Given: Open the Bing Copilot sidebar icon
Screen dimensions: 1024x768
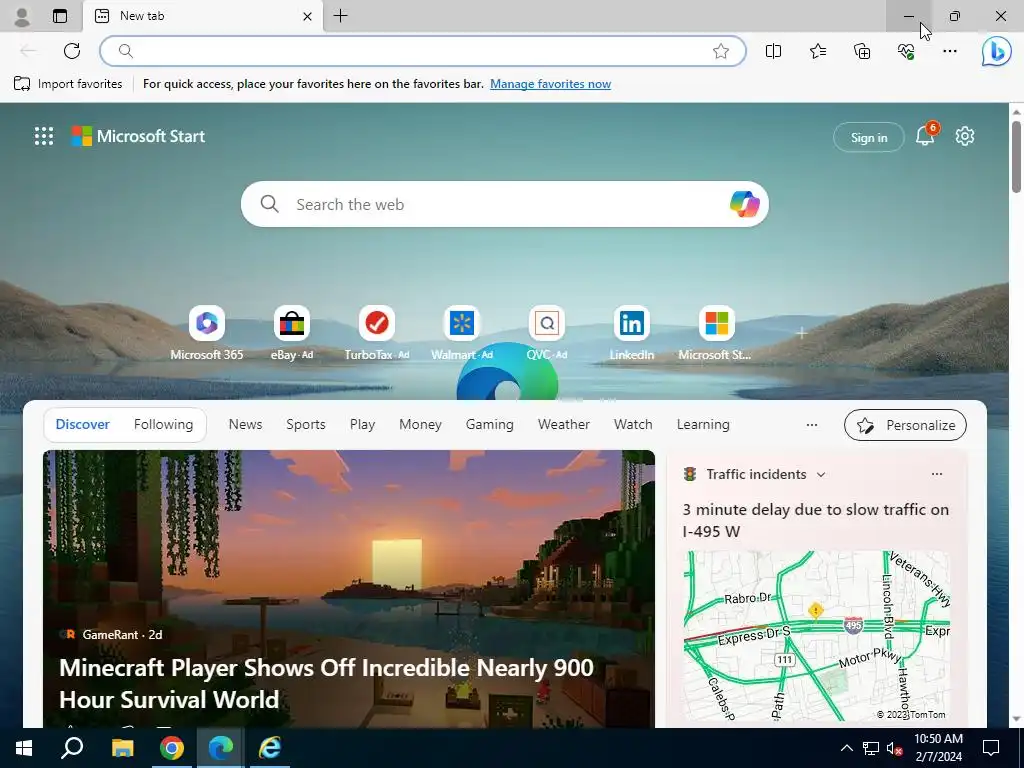Looking at the screenshot, I should [x=996, y=52].
